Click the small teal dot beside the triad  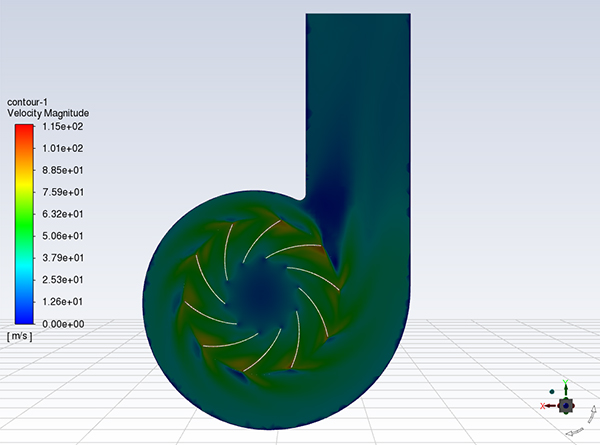tap(552, 391)
